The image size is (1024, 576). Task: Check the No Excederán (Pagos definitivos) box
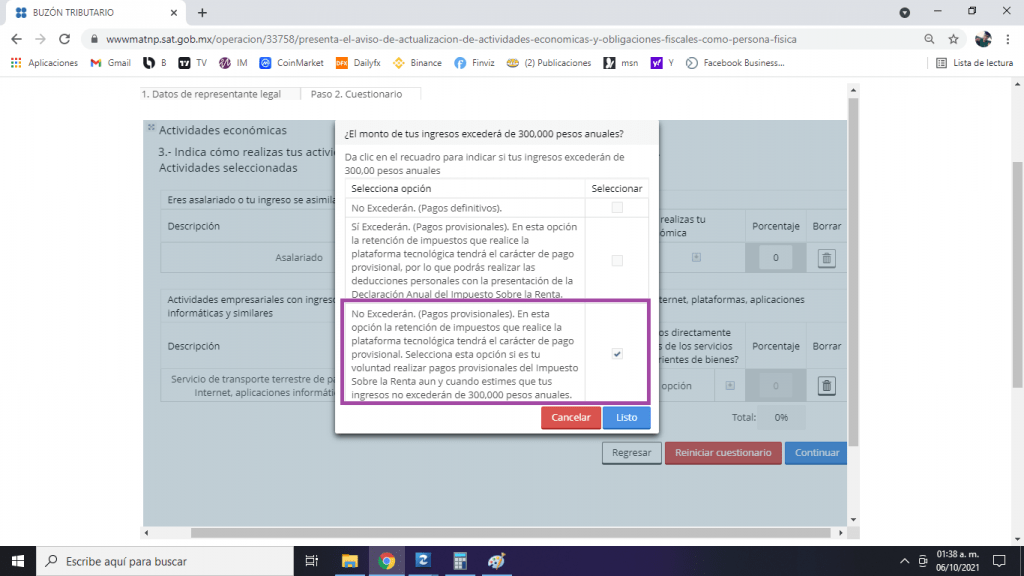tap(617, 208)
